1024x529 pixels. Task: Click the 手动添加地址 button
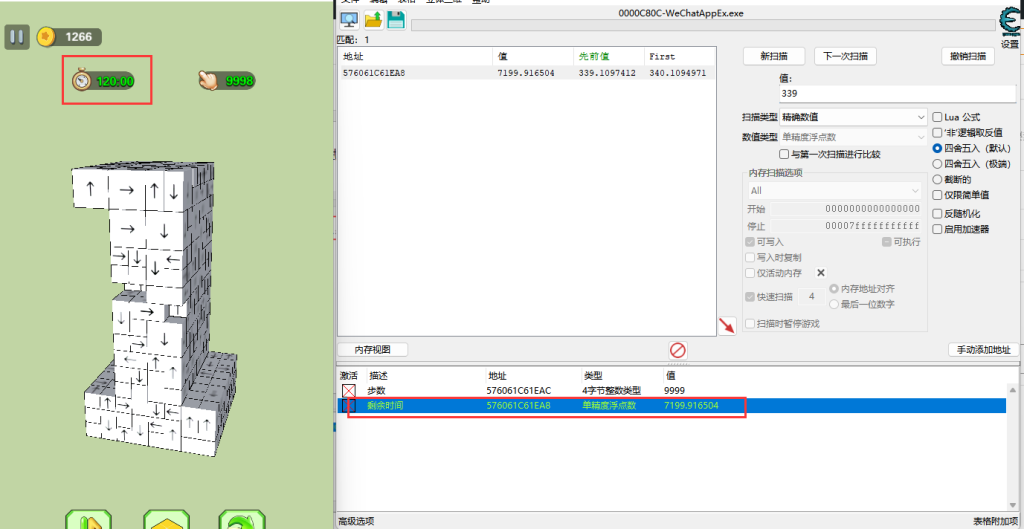(x=984, y=349)
